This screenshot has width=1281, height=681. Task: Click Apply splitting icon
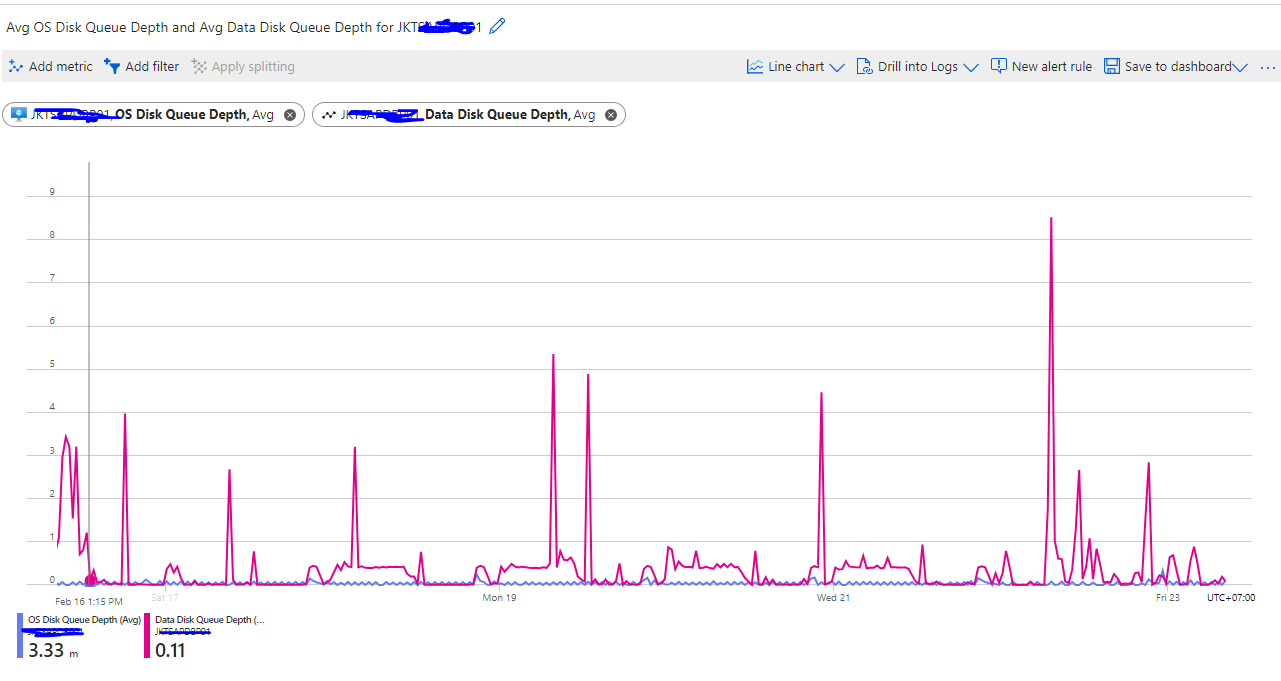(x=199, y=66)
